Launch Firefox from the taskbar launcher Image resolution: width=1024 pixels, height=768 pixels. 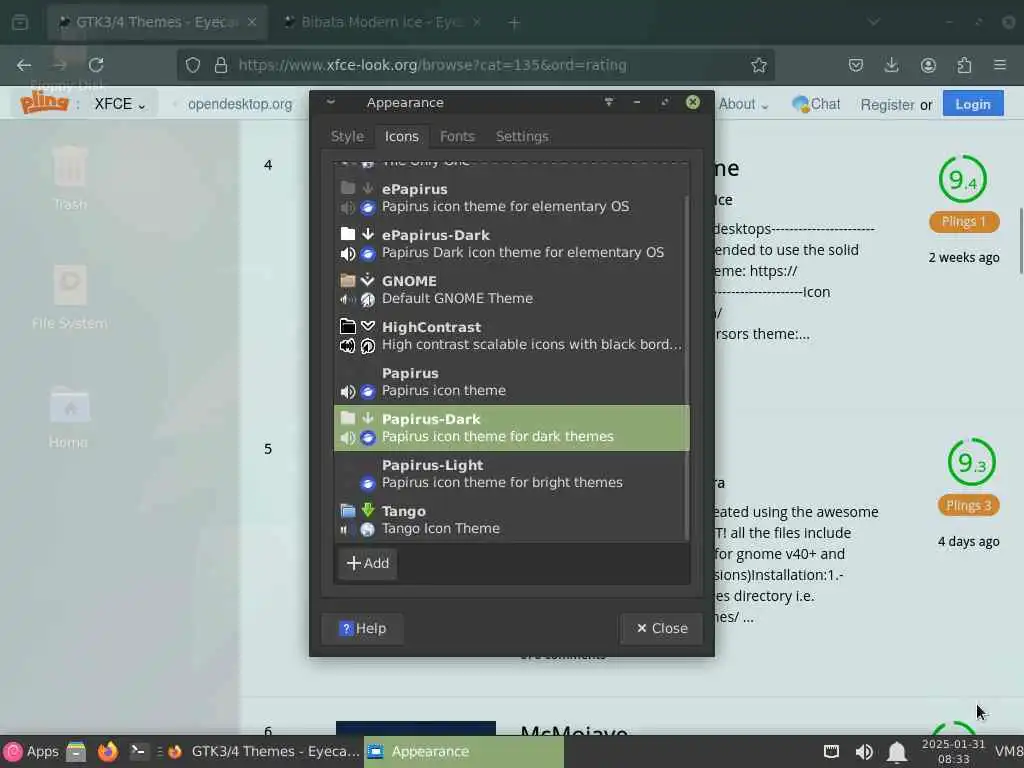pyautogui.click(x=108, y=752)
